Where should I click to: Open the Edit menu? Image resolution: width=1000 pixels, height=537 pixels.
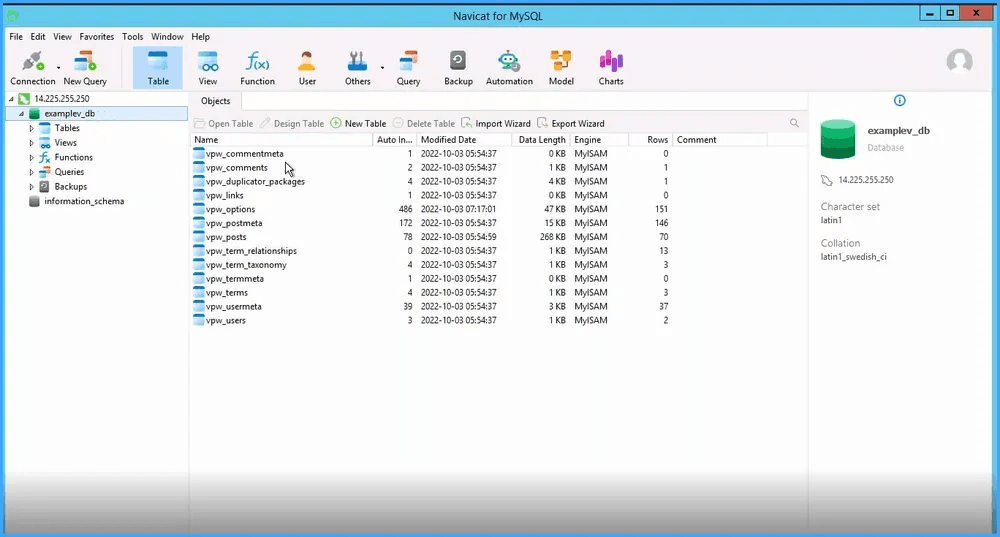[x=38, y=36]
